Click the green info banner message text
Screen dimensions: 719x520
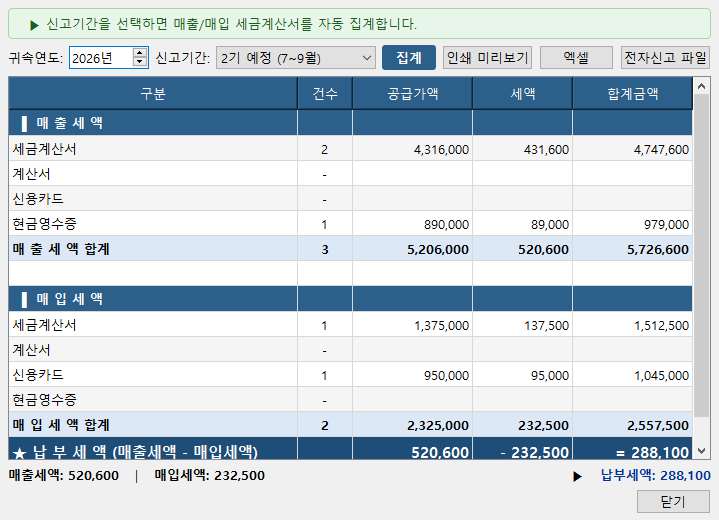[x=232, y=24]
